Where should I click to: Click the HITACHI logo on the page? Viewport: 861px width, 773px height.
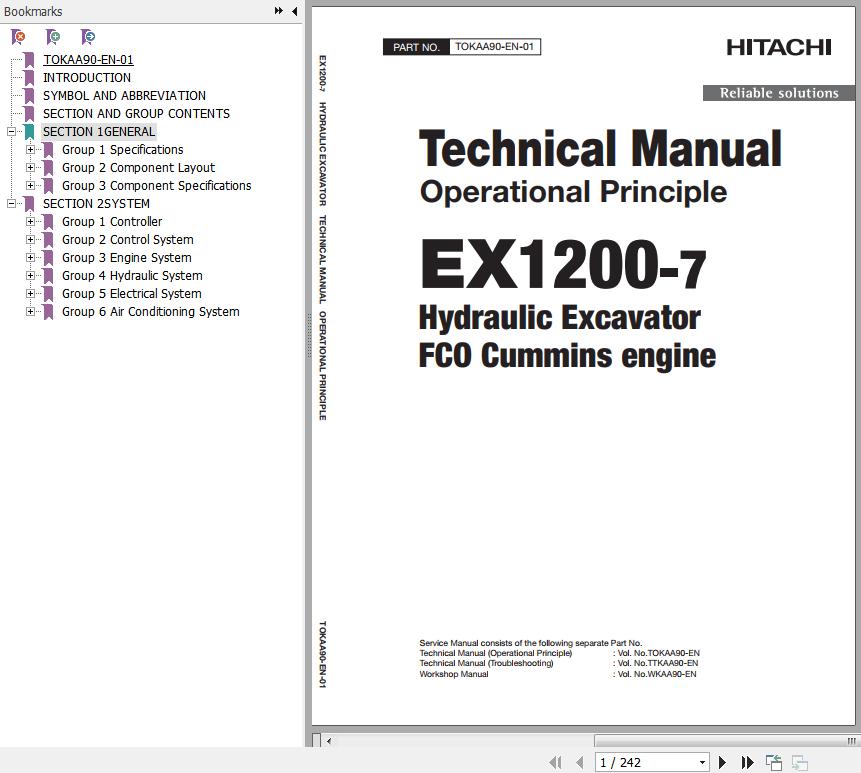[779, 47]
